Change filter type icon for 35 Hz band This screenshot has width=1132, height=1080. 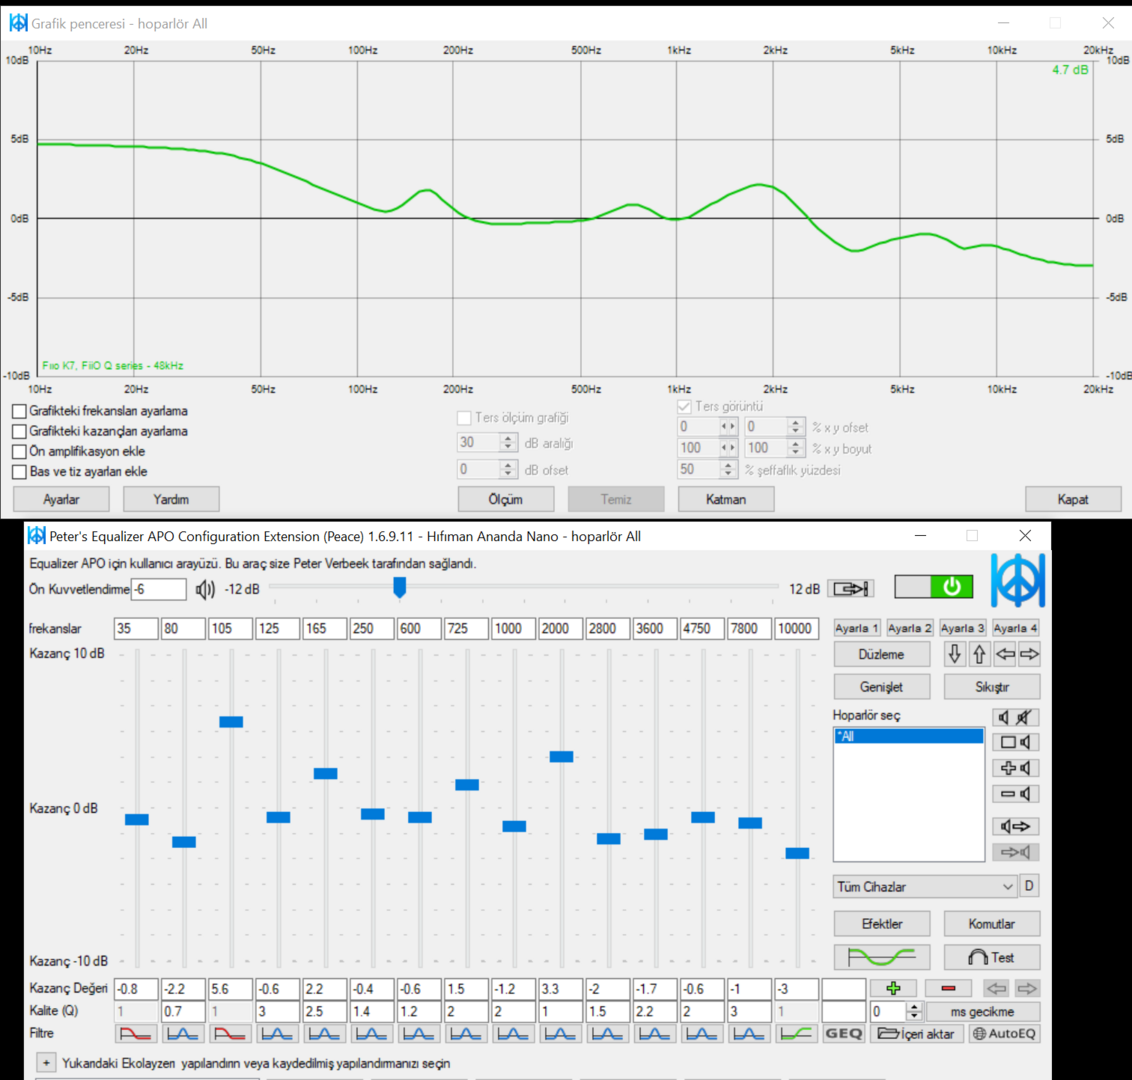[136, 1034]
